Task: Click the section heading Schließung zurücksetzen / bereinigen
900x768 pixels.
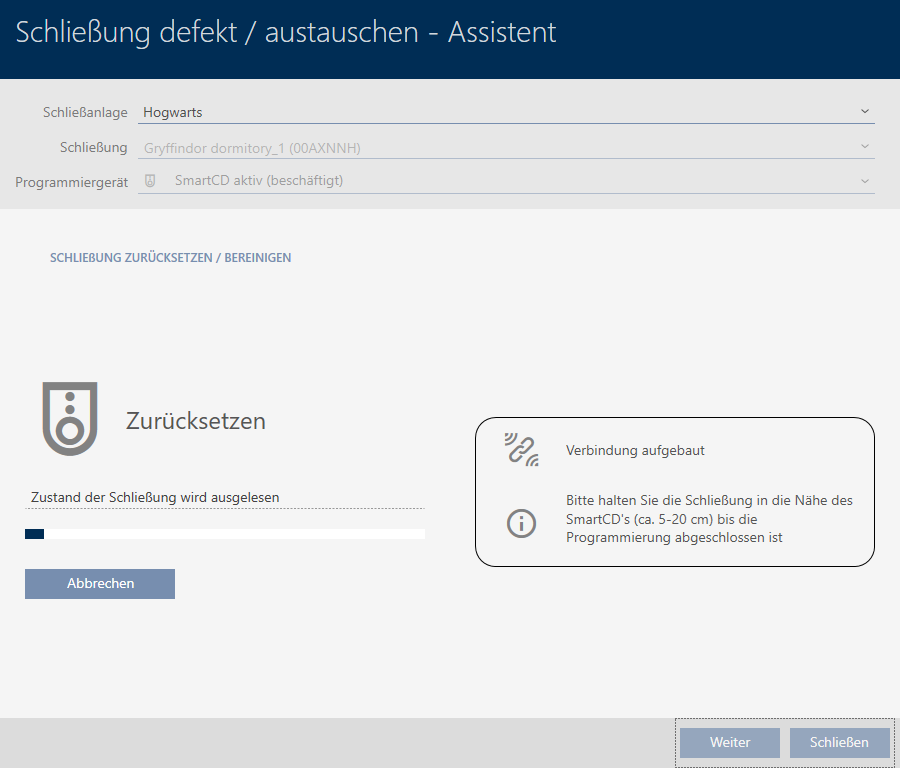Action: tap(170, 258)
